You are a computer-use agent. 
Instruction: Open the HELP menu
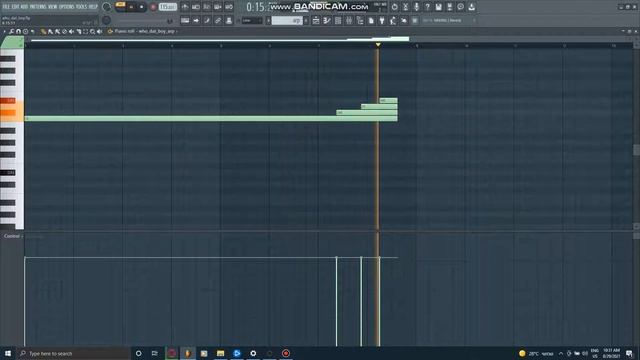(93, 7)
